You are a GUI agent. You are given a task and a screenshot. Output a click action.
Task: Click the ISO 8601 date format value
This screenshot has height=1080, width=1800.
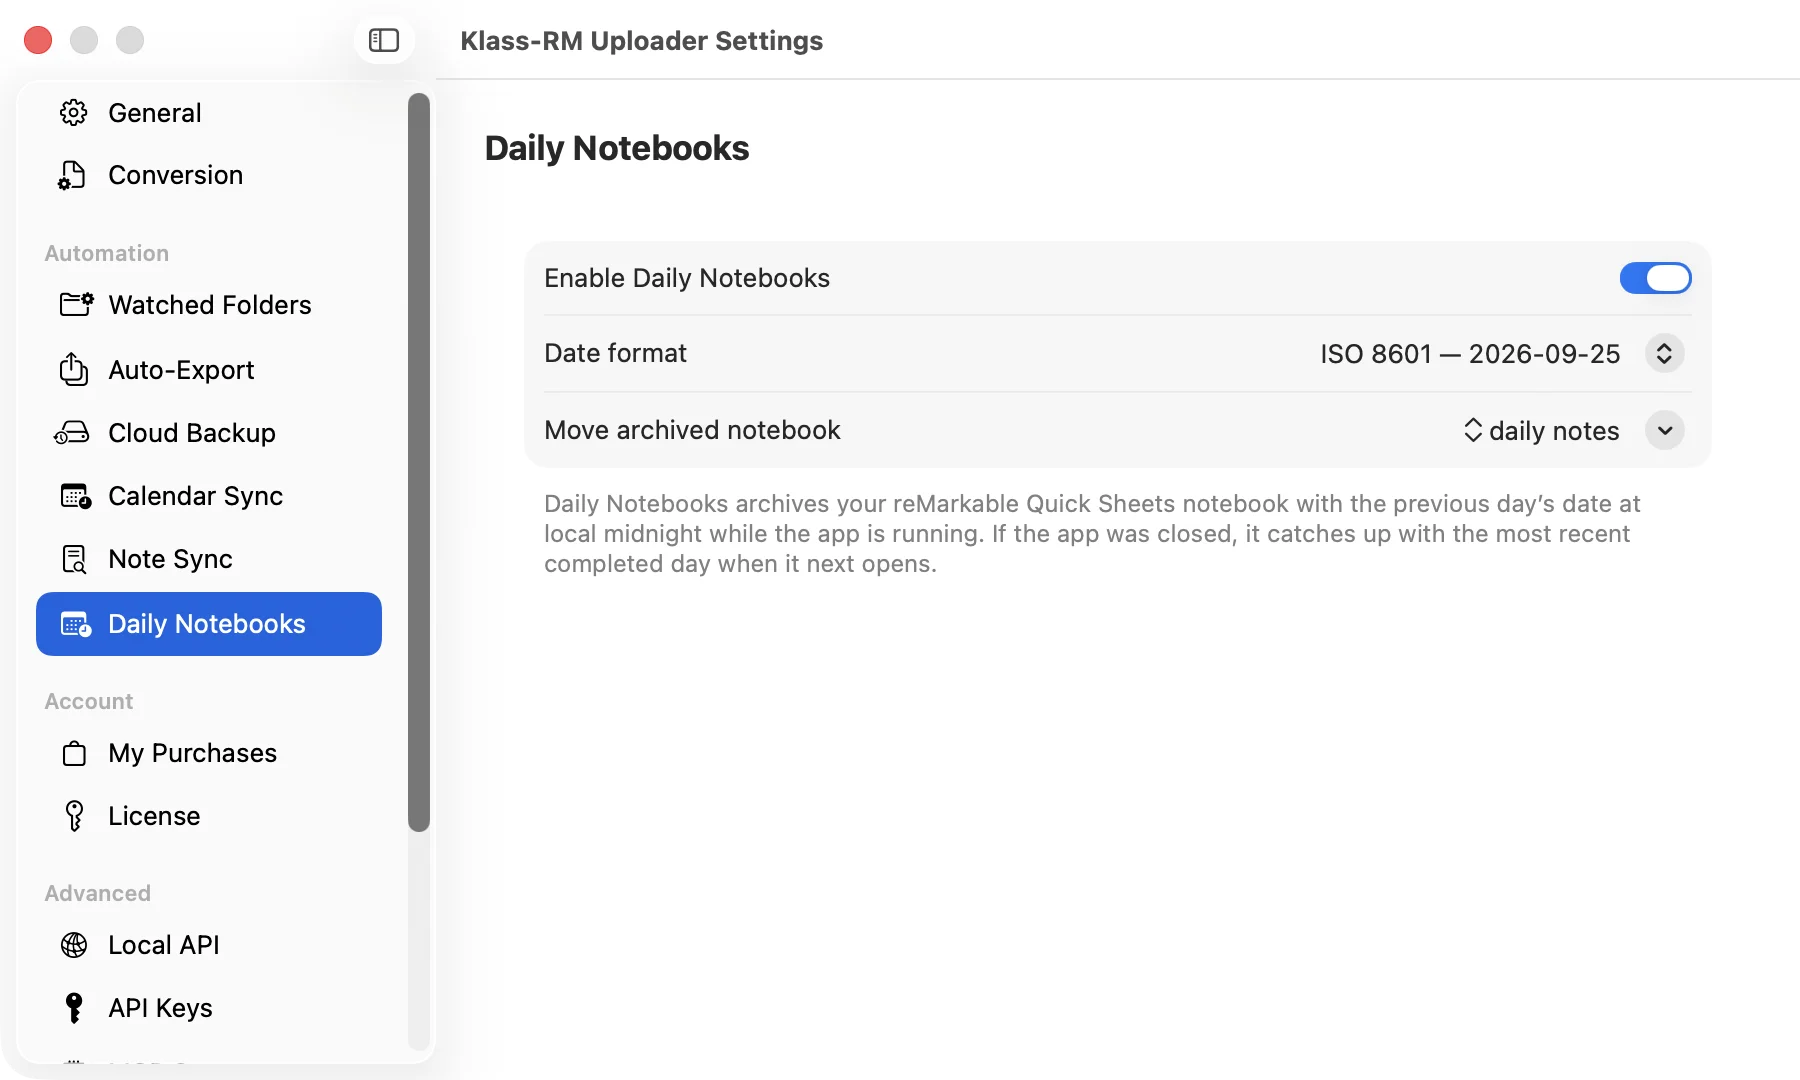click(1470, 353)
